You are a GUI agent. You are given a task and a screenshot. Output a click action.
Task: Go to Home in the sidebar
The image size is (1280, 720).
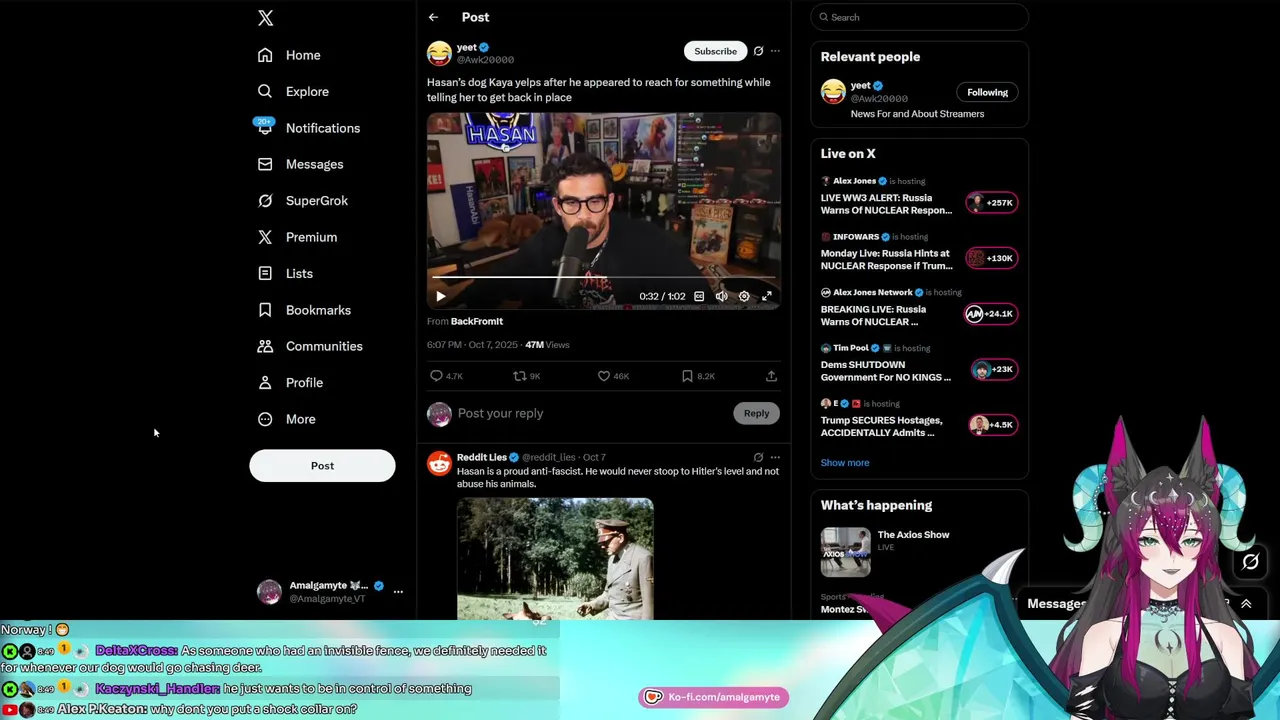tap(289, 55)
